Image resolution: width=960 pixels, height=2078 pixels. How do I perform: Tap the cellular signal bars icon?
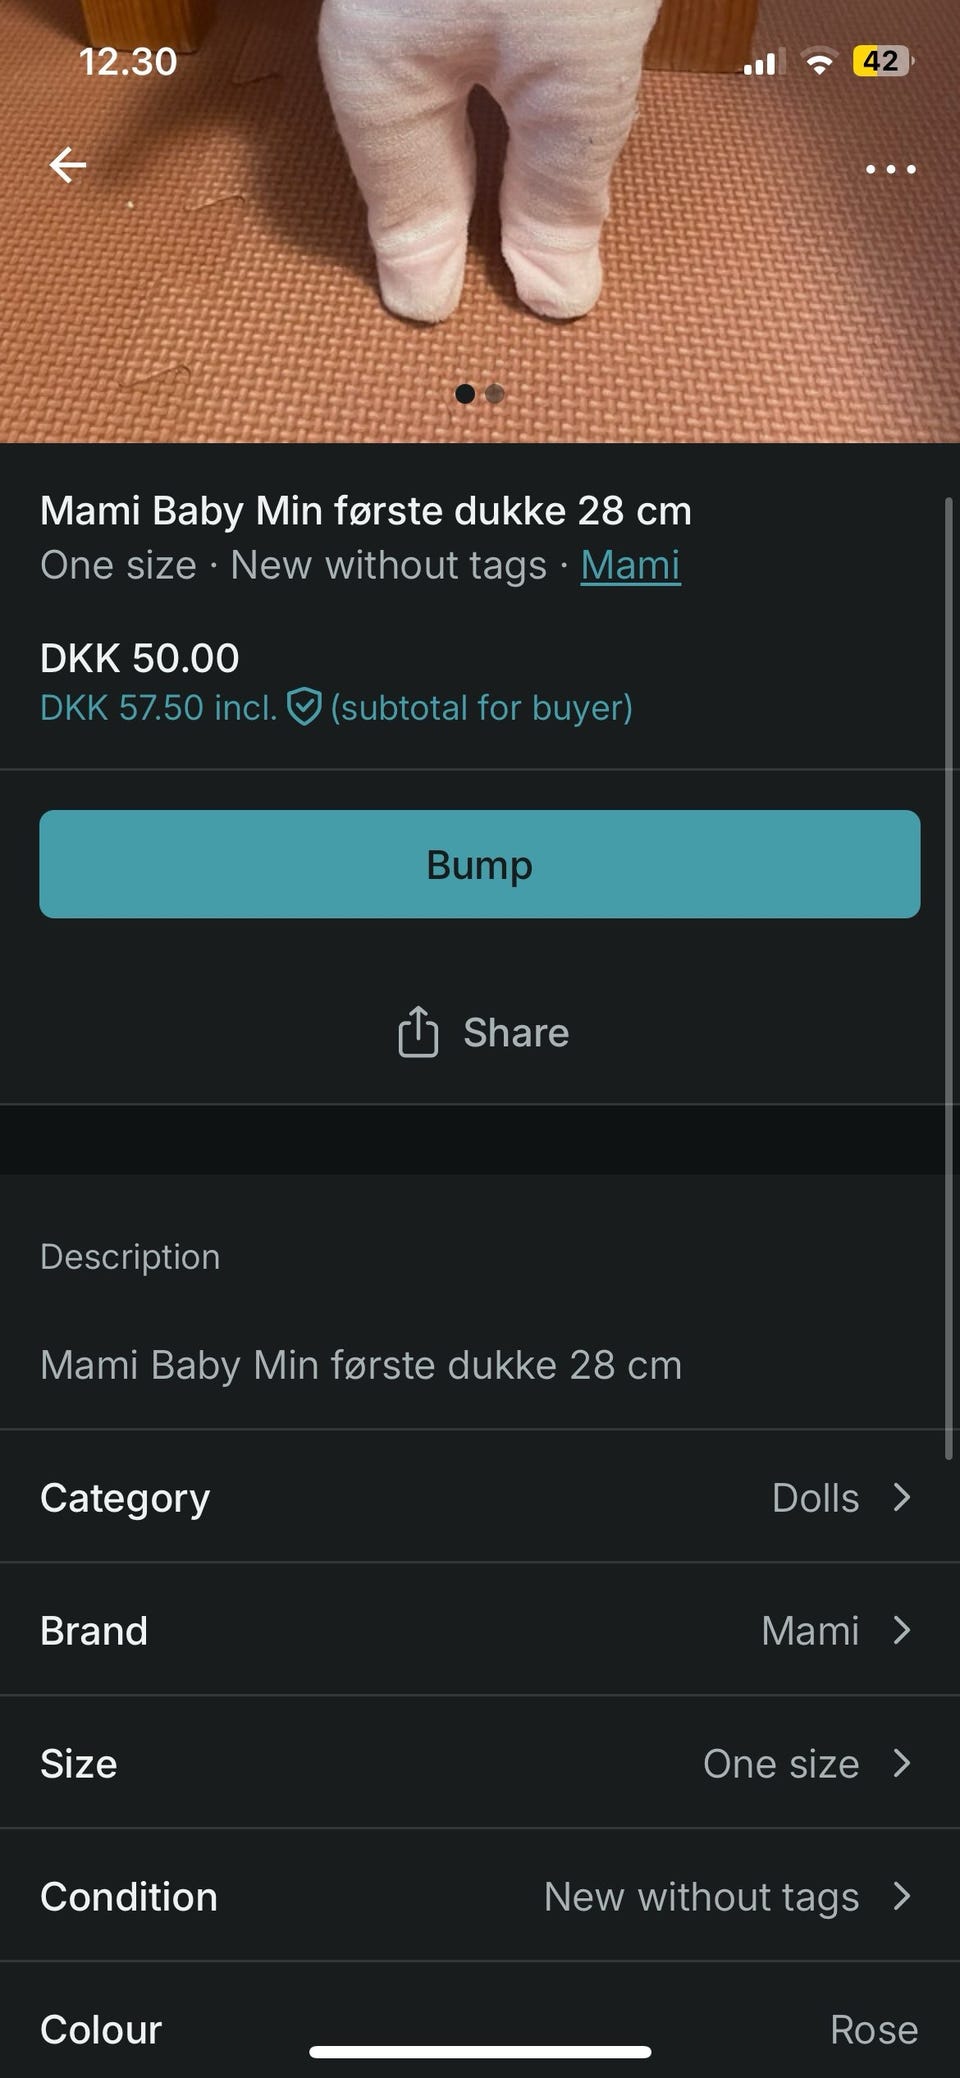point(760,64)
